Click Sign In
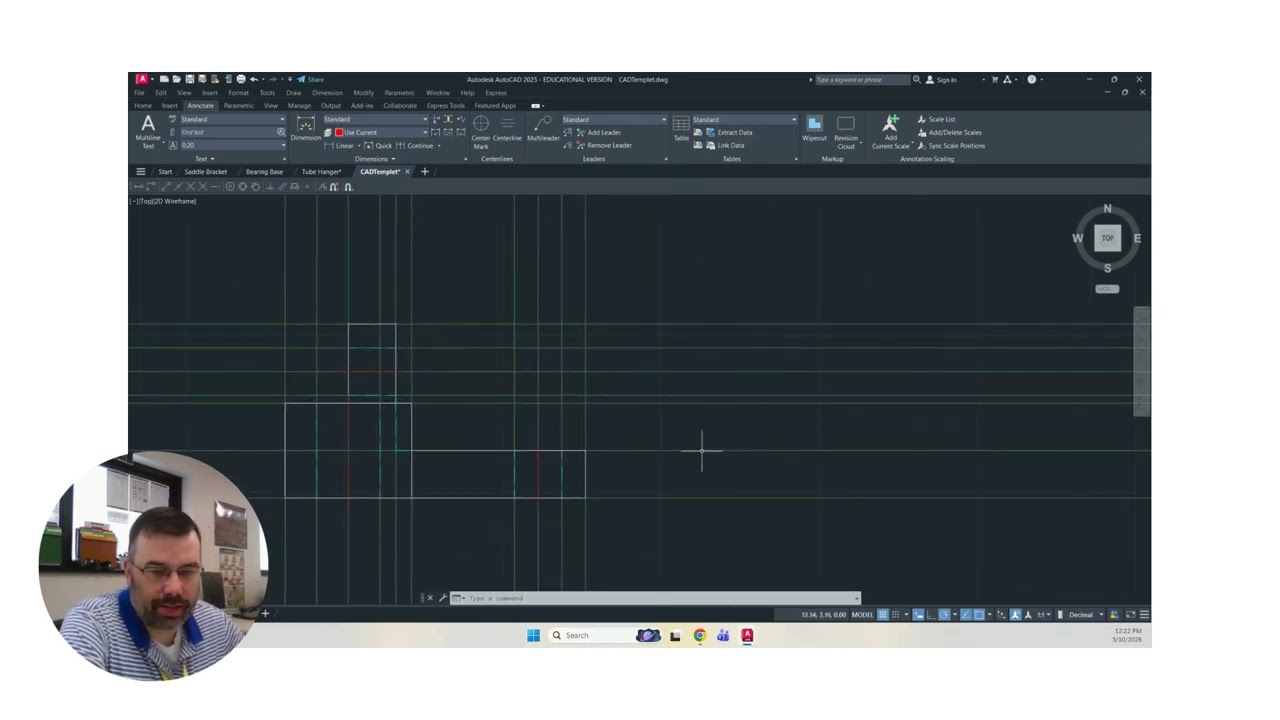Image resolution: width=1280 pixels, height=720 pixels. 941,79
